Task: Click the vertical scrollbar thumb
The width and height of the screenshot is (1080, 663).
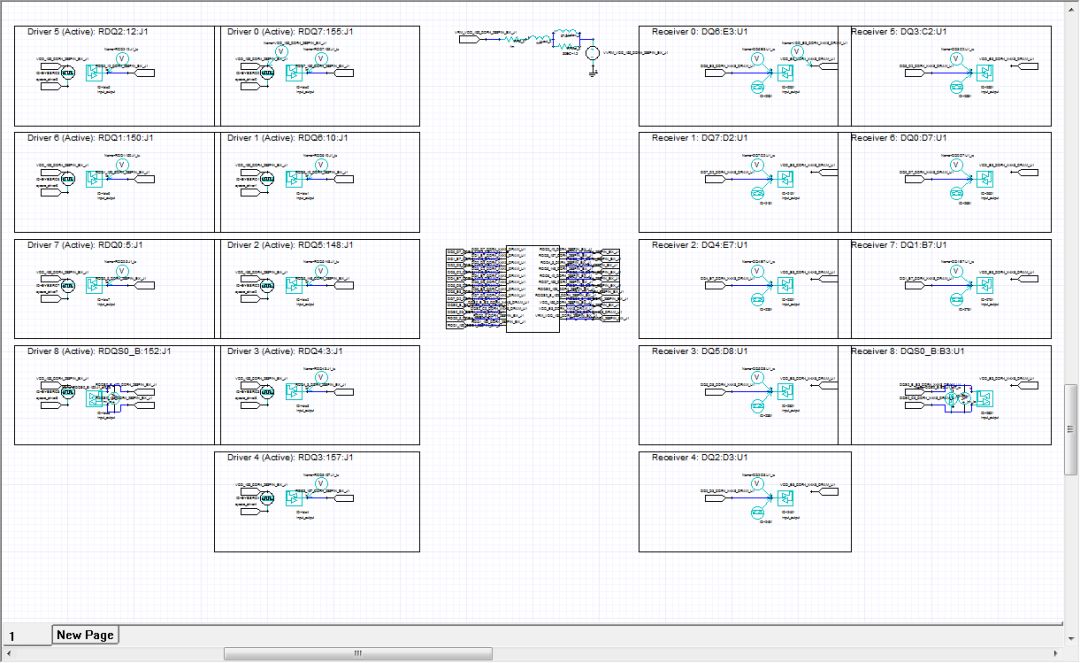Action: [1070, 430]
